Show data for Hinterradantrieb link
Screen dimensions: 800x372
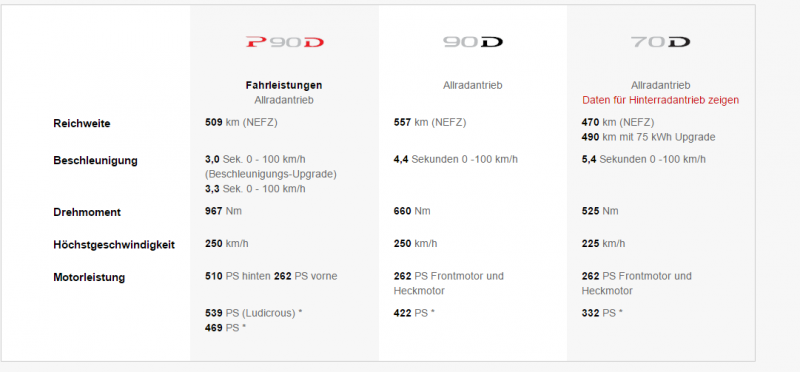click(x=660, y=101)
